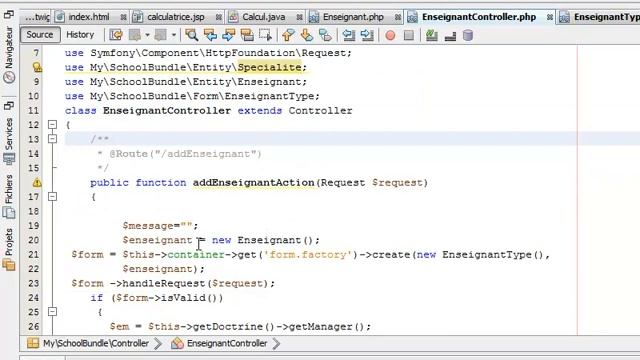Switch to the History view
This screenshot has height=360, width=640.
[x=80, y=35]
